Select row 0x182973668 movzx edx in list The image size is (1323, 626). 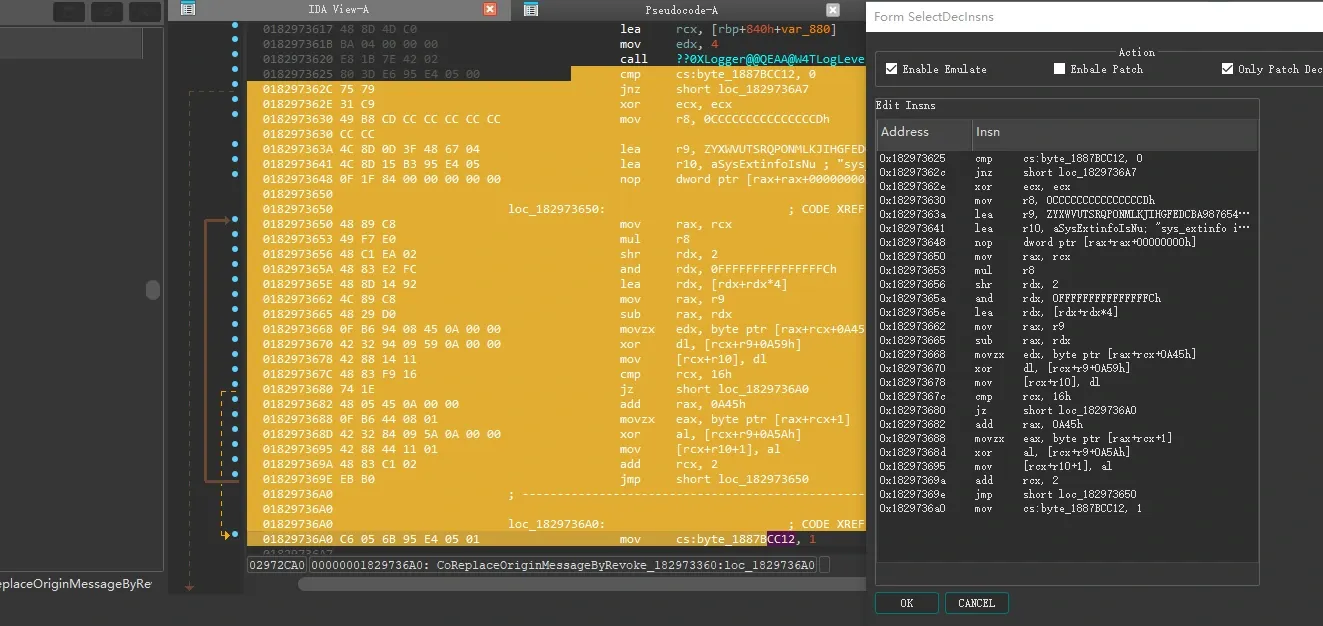pyautogui.click(x=1066, y=355)
